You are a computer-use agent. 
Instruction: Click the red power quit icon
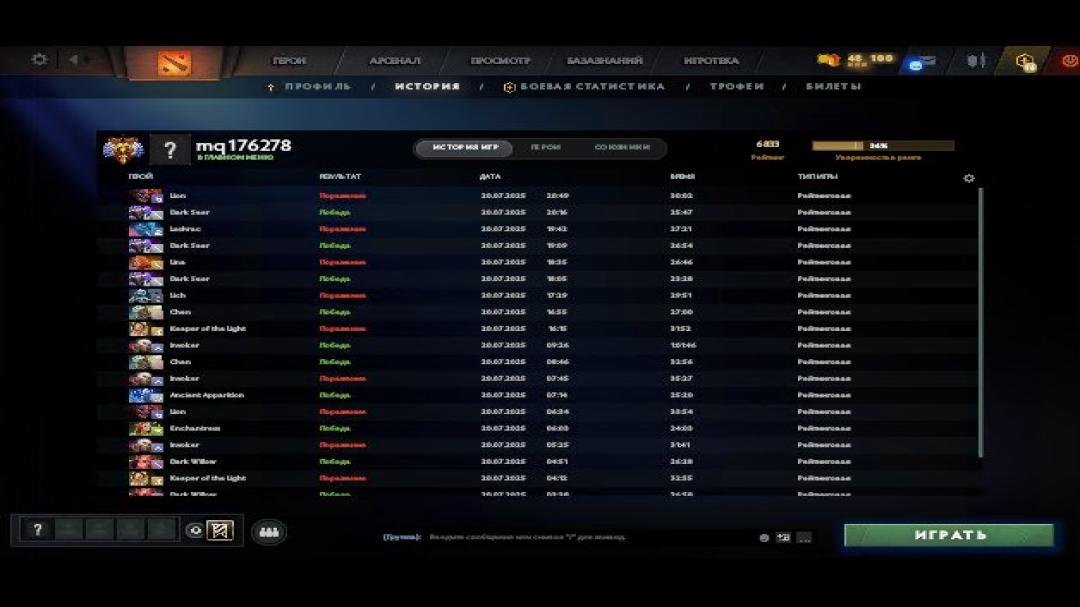tap(1070, 61)
